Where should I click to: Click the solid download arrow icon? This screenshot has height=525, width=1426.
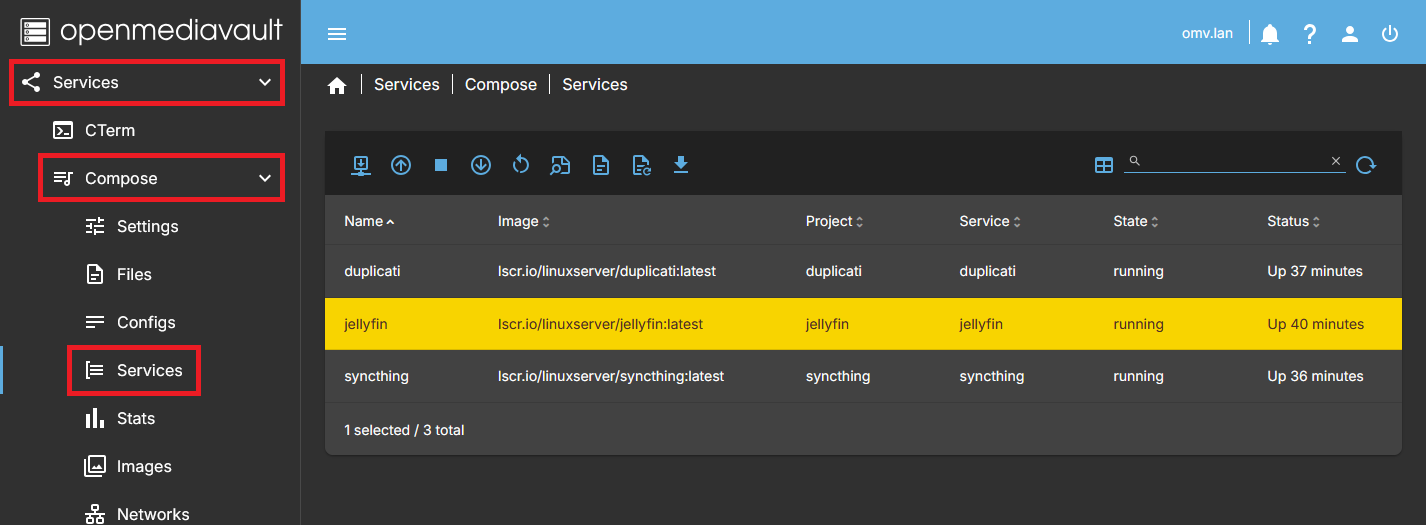pos(681,165)
